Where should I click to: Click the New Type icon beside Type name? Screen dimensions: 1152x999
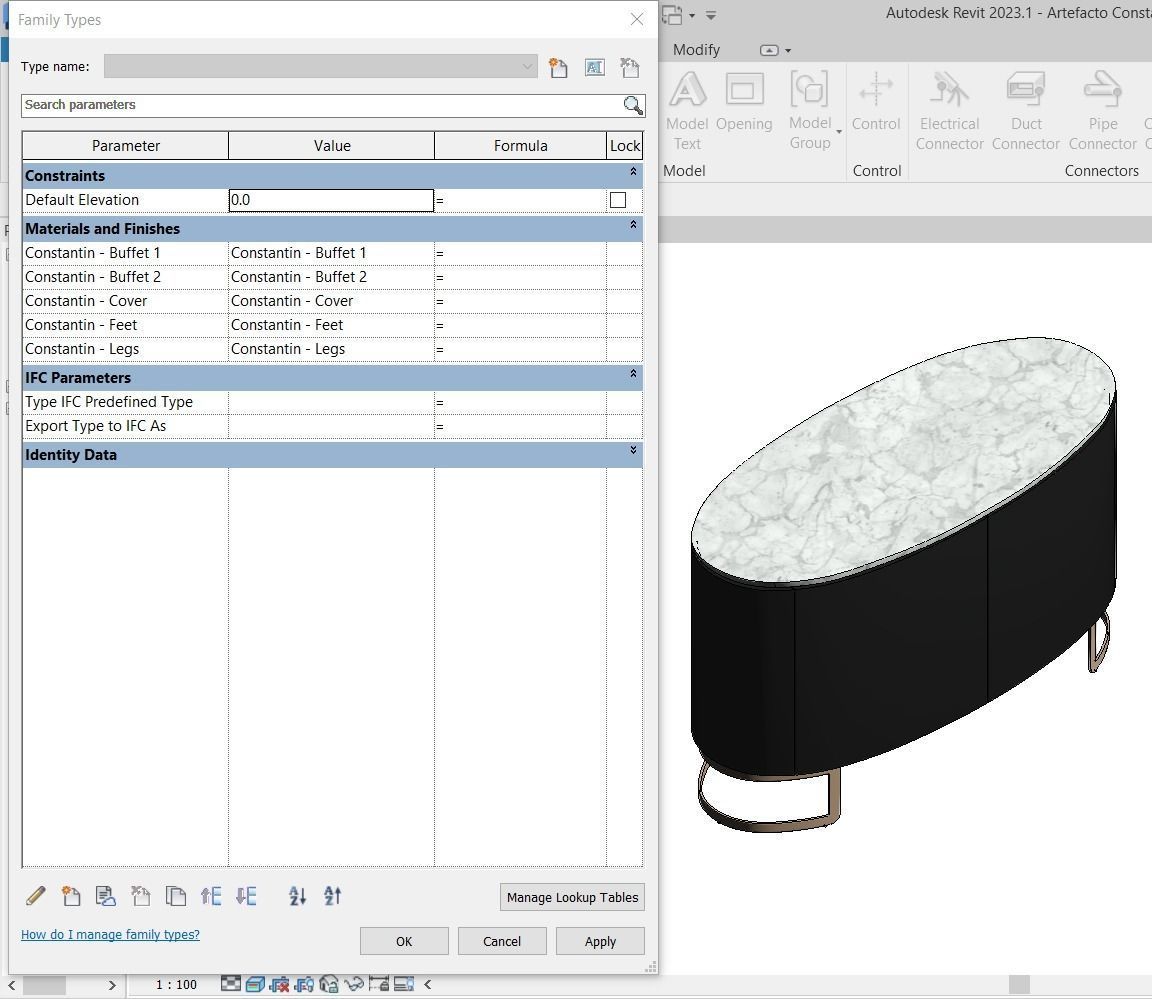pos(558,68)
